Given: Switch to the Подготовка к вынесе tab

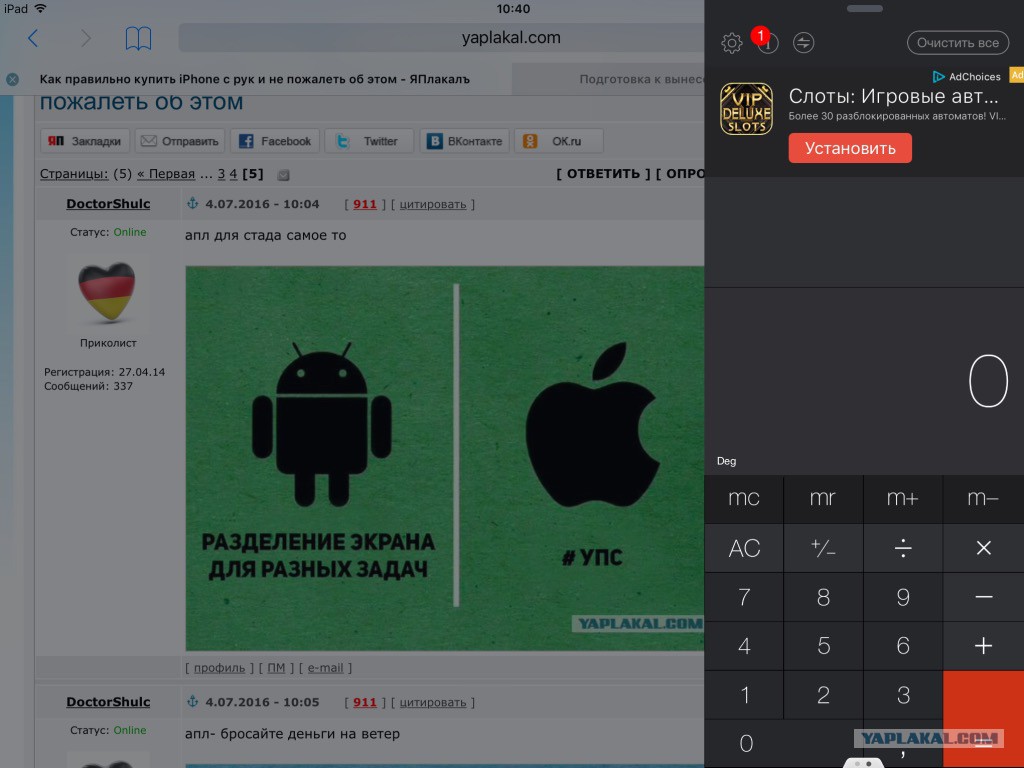Looking at the screenshot, I should pyautogui.click(x=608, y=79).
